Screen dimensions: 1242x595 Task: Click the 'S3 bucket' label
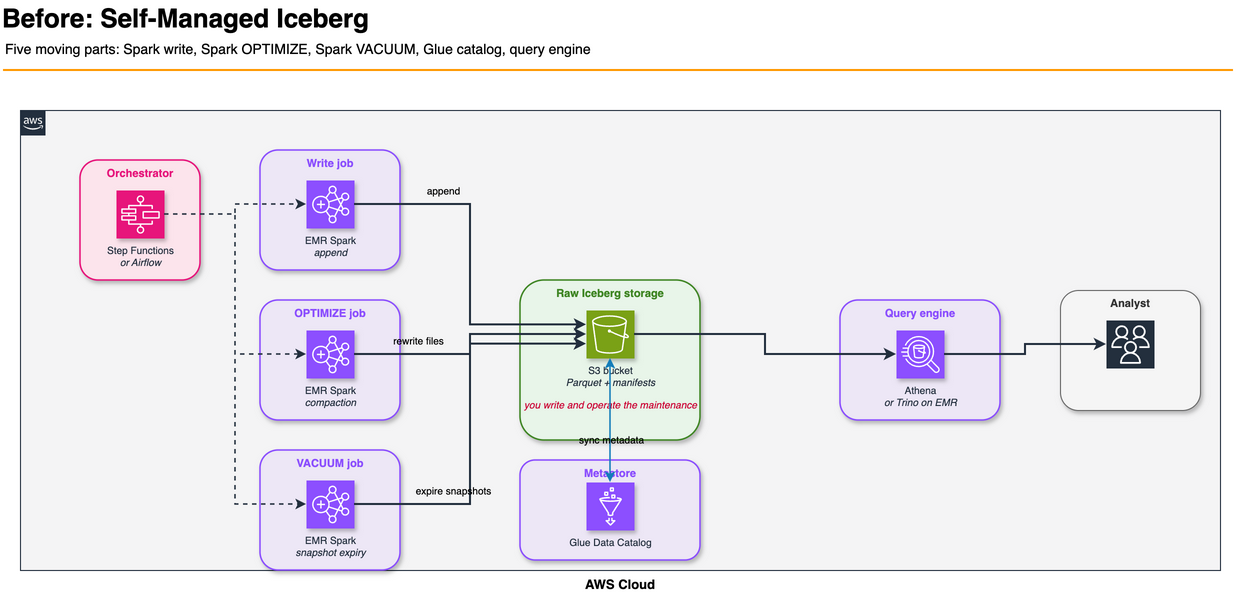pyautogui.click(x=610, y=371)
